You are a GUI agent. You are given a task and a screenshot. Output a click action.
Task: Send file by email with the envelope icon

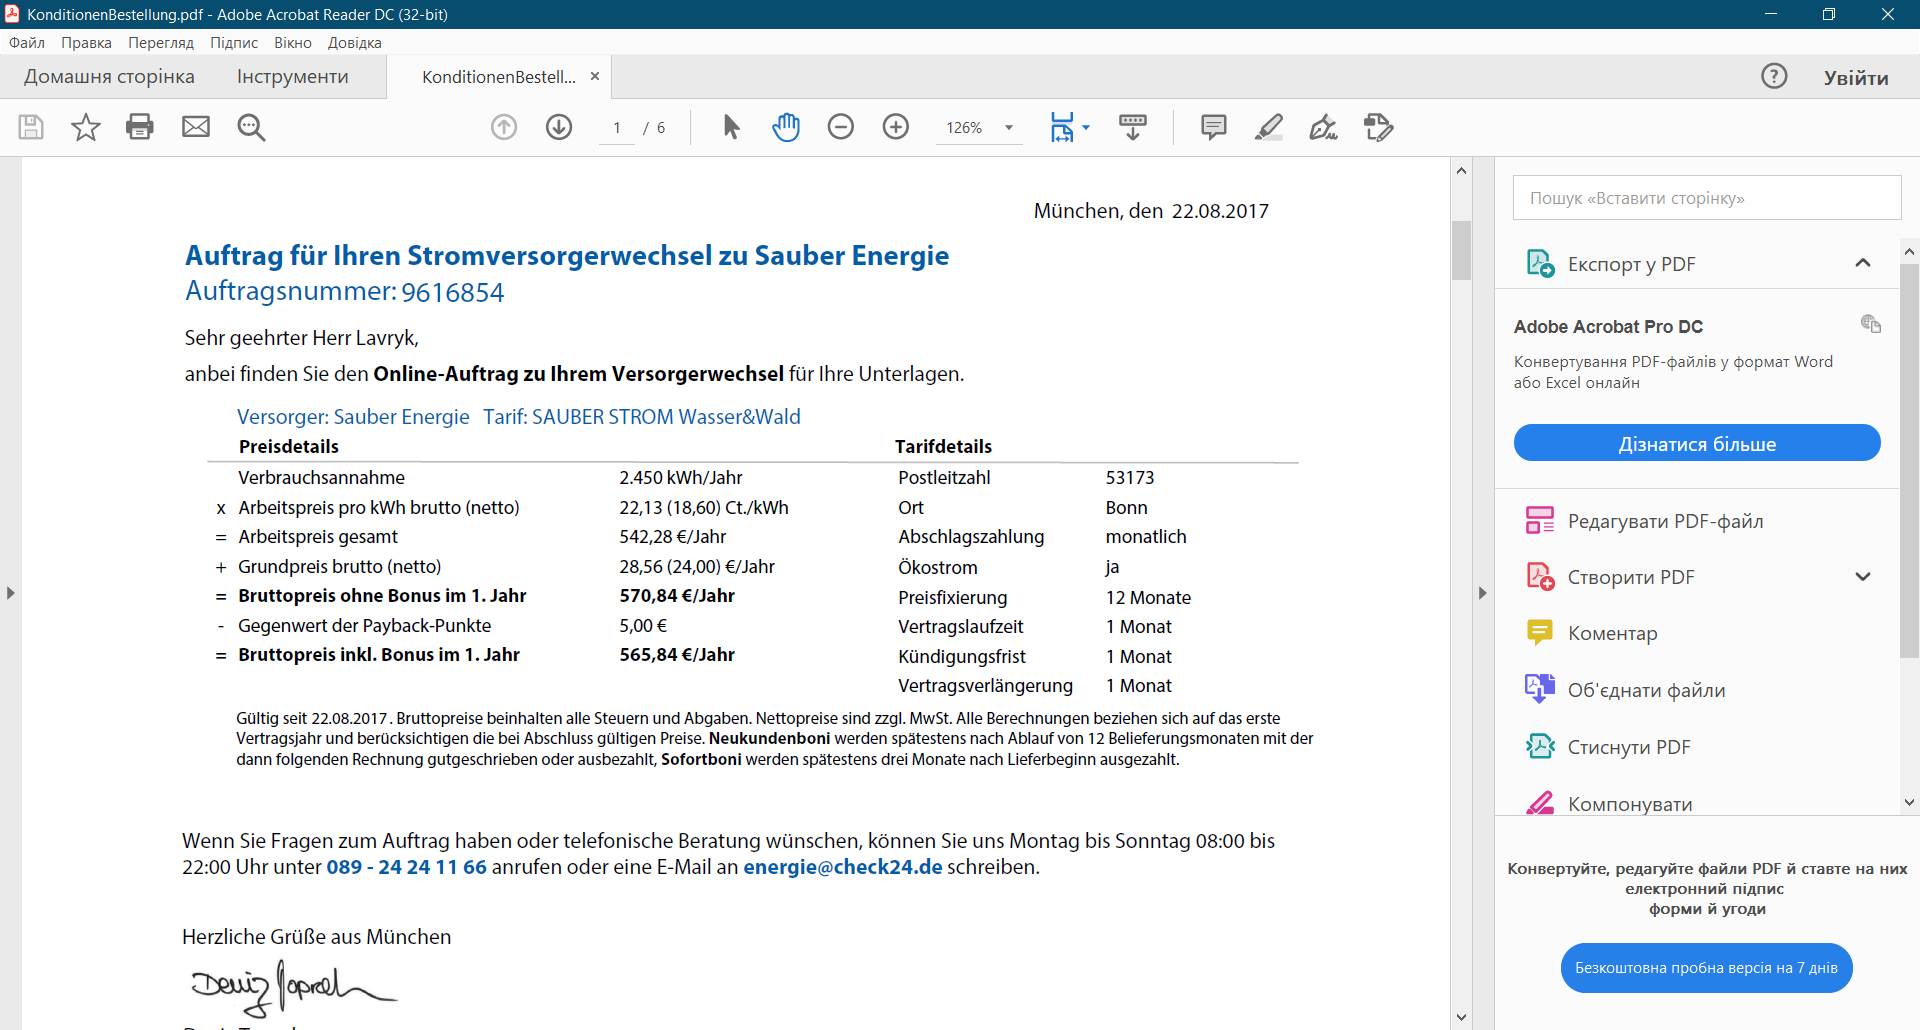click(x=196, y=127)
